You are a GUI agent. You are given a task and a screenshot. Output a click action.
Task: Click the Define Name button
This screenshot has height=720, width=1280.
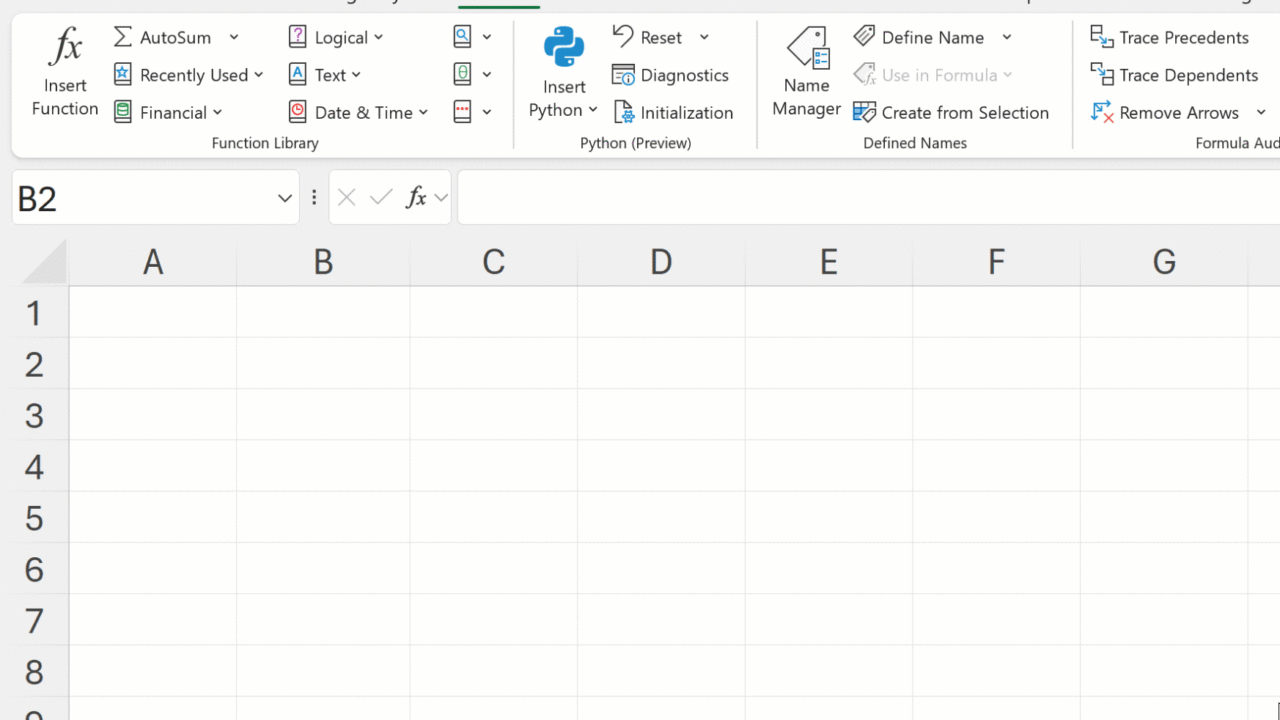pos(920,38)
